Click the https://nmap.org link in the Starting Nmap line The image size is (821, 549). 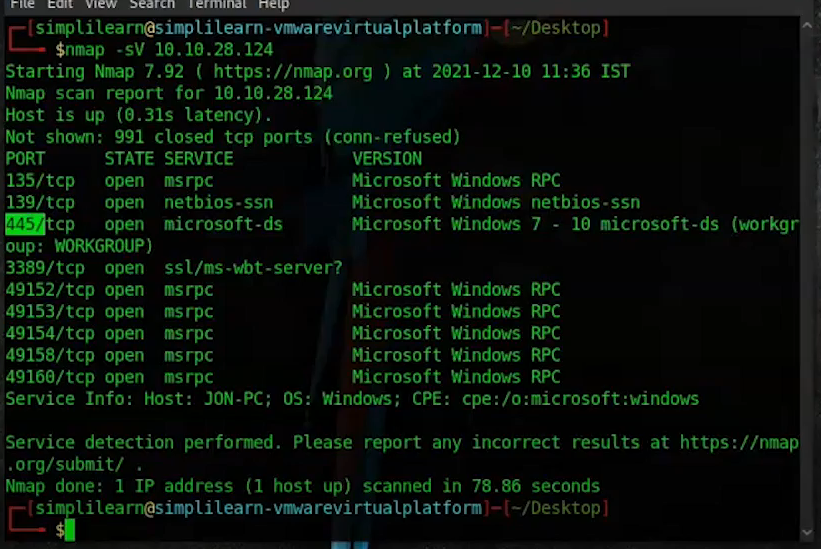[x=291, y=71]
